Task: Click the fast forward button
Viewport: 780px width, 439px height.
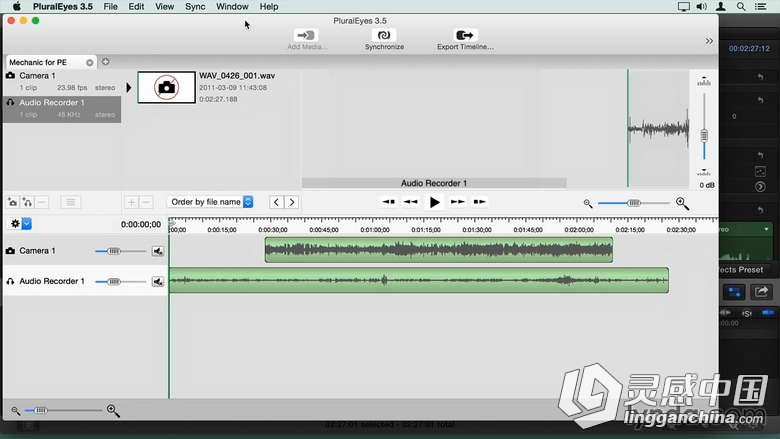Action: tap(457, 202)
